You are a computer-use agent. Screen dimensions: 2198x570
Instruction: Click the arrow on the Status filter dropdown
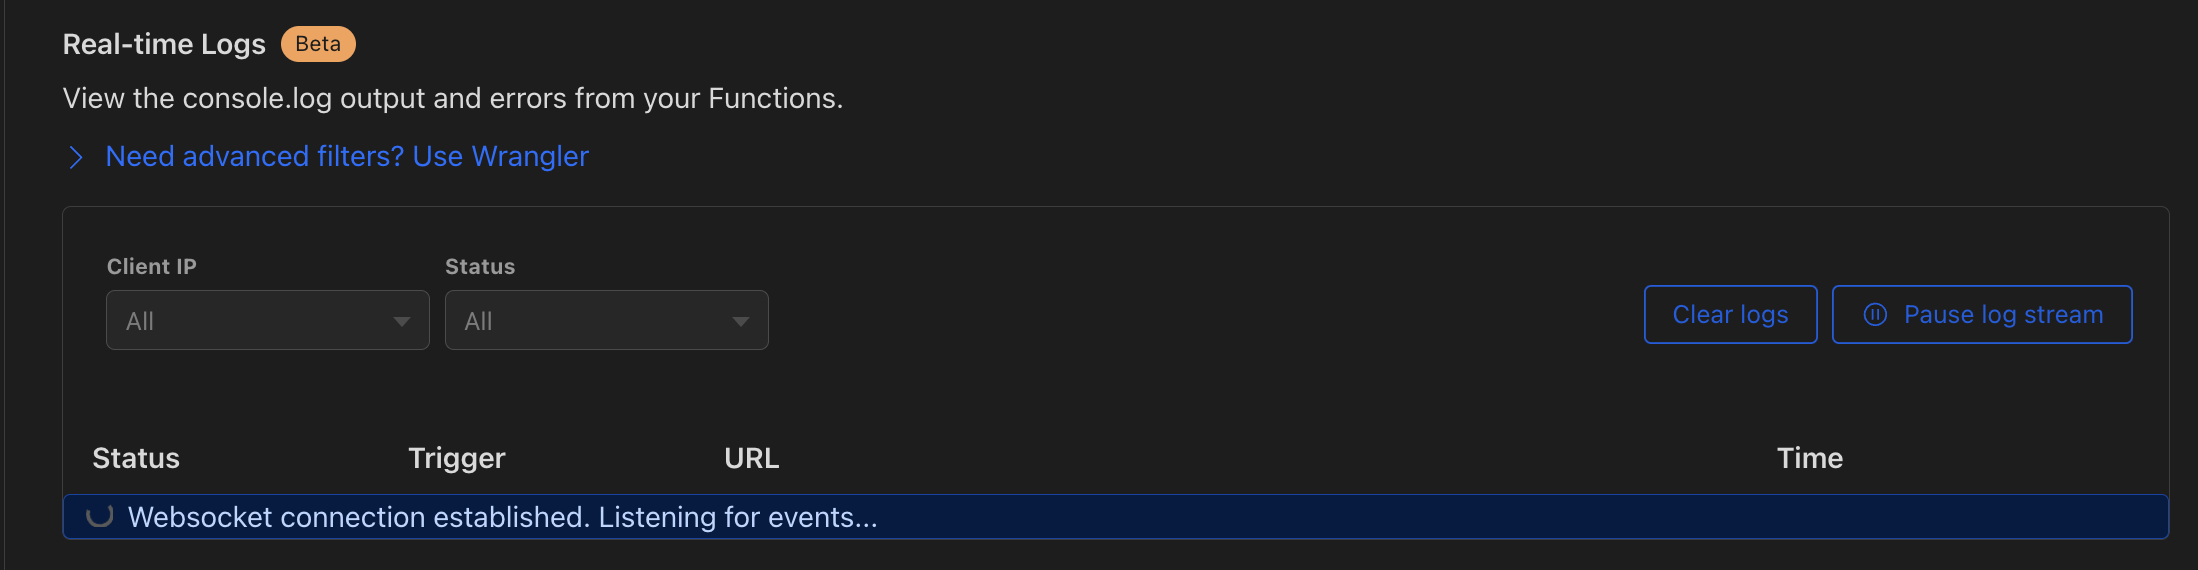[740, 321]
